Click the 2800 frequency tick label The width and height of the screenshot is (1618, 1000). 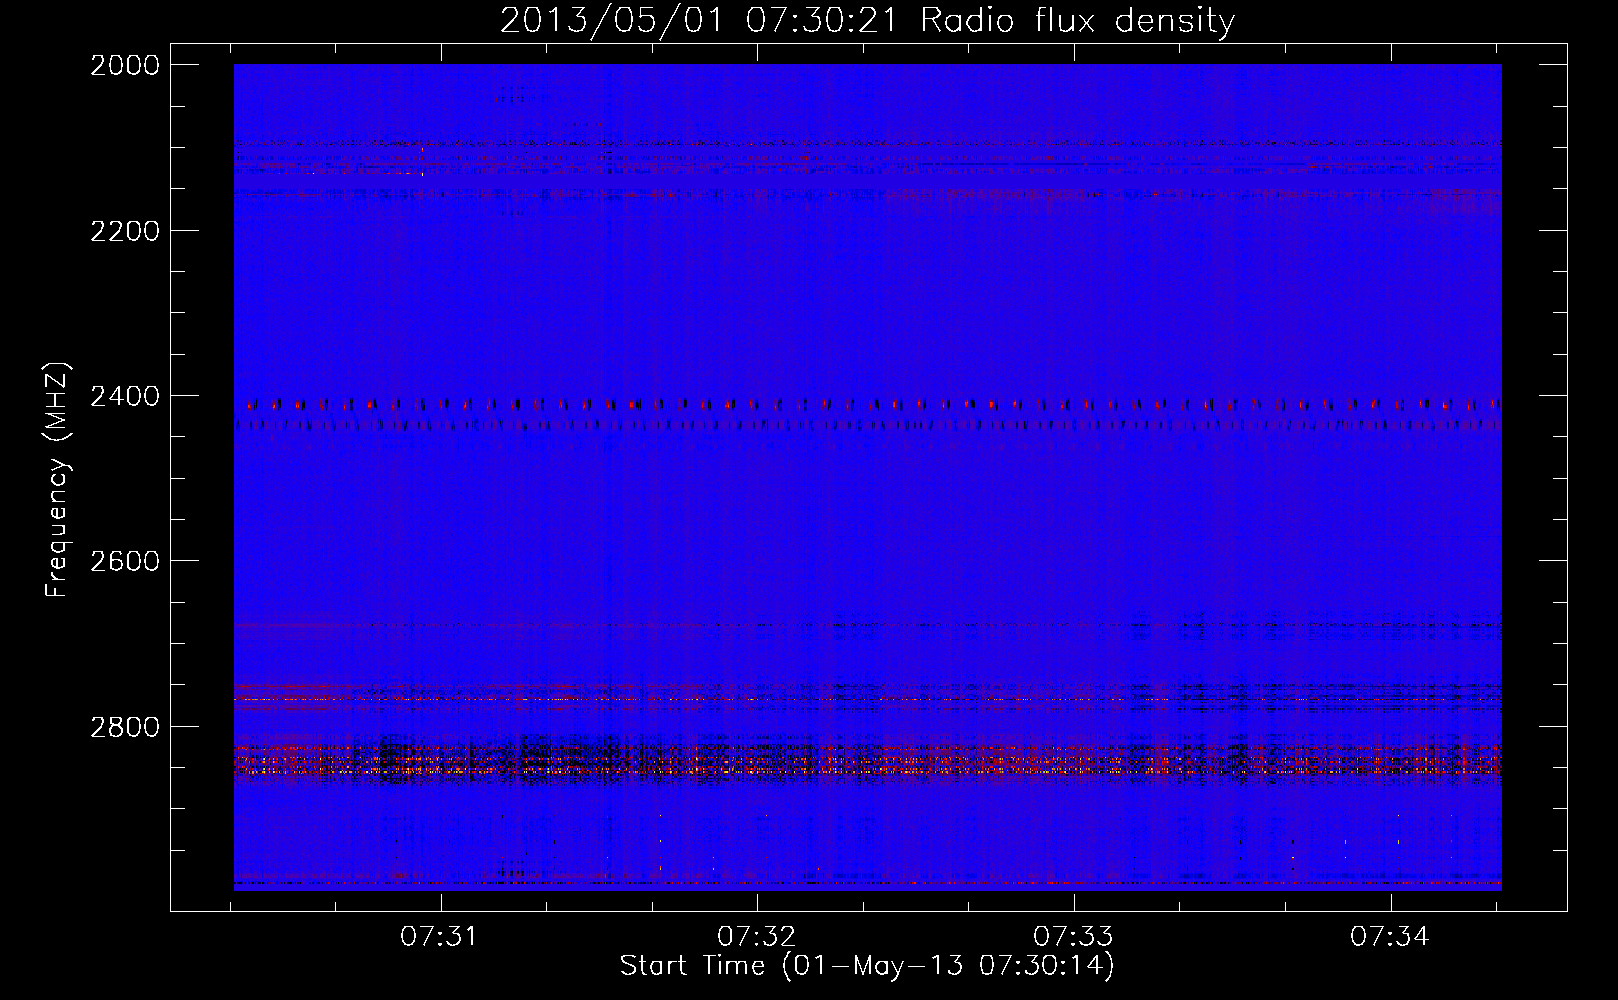coord(125,727)
